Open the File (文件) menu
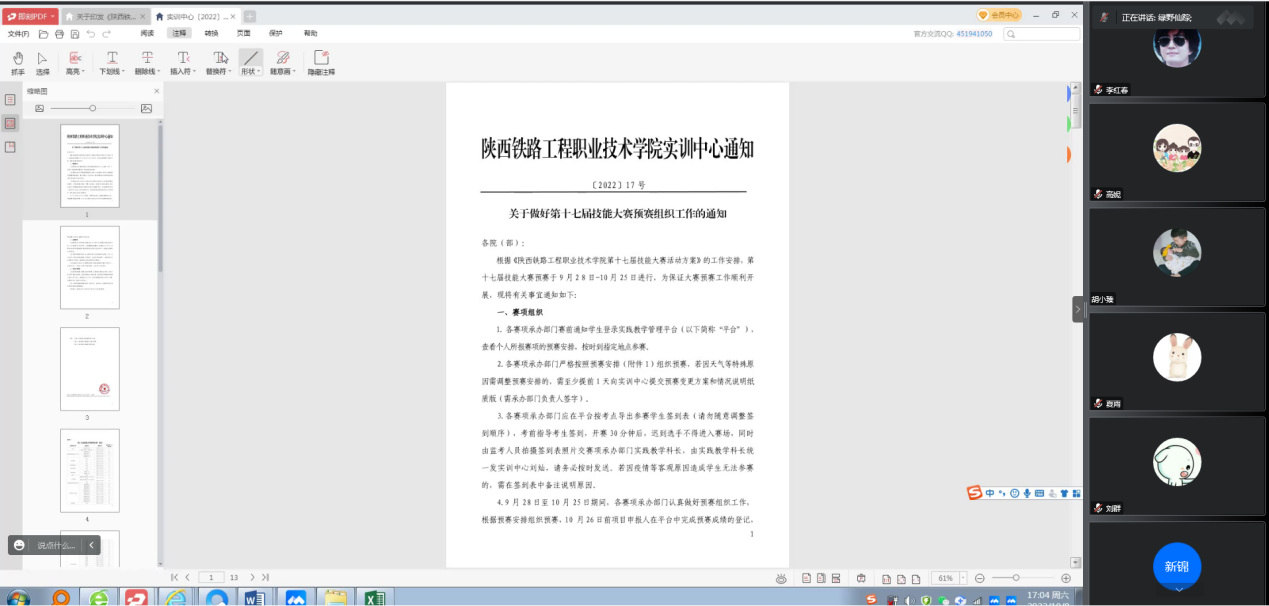 18,34
